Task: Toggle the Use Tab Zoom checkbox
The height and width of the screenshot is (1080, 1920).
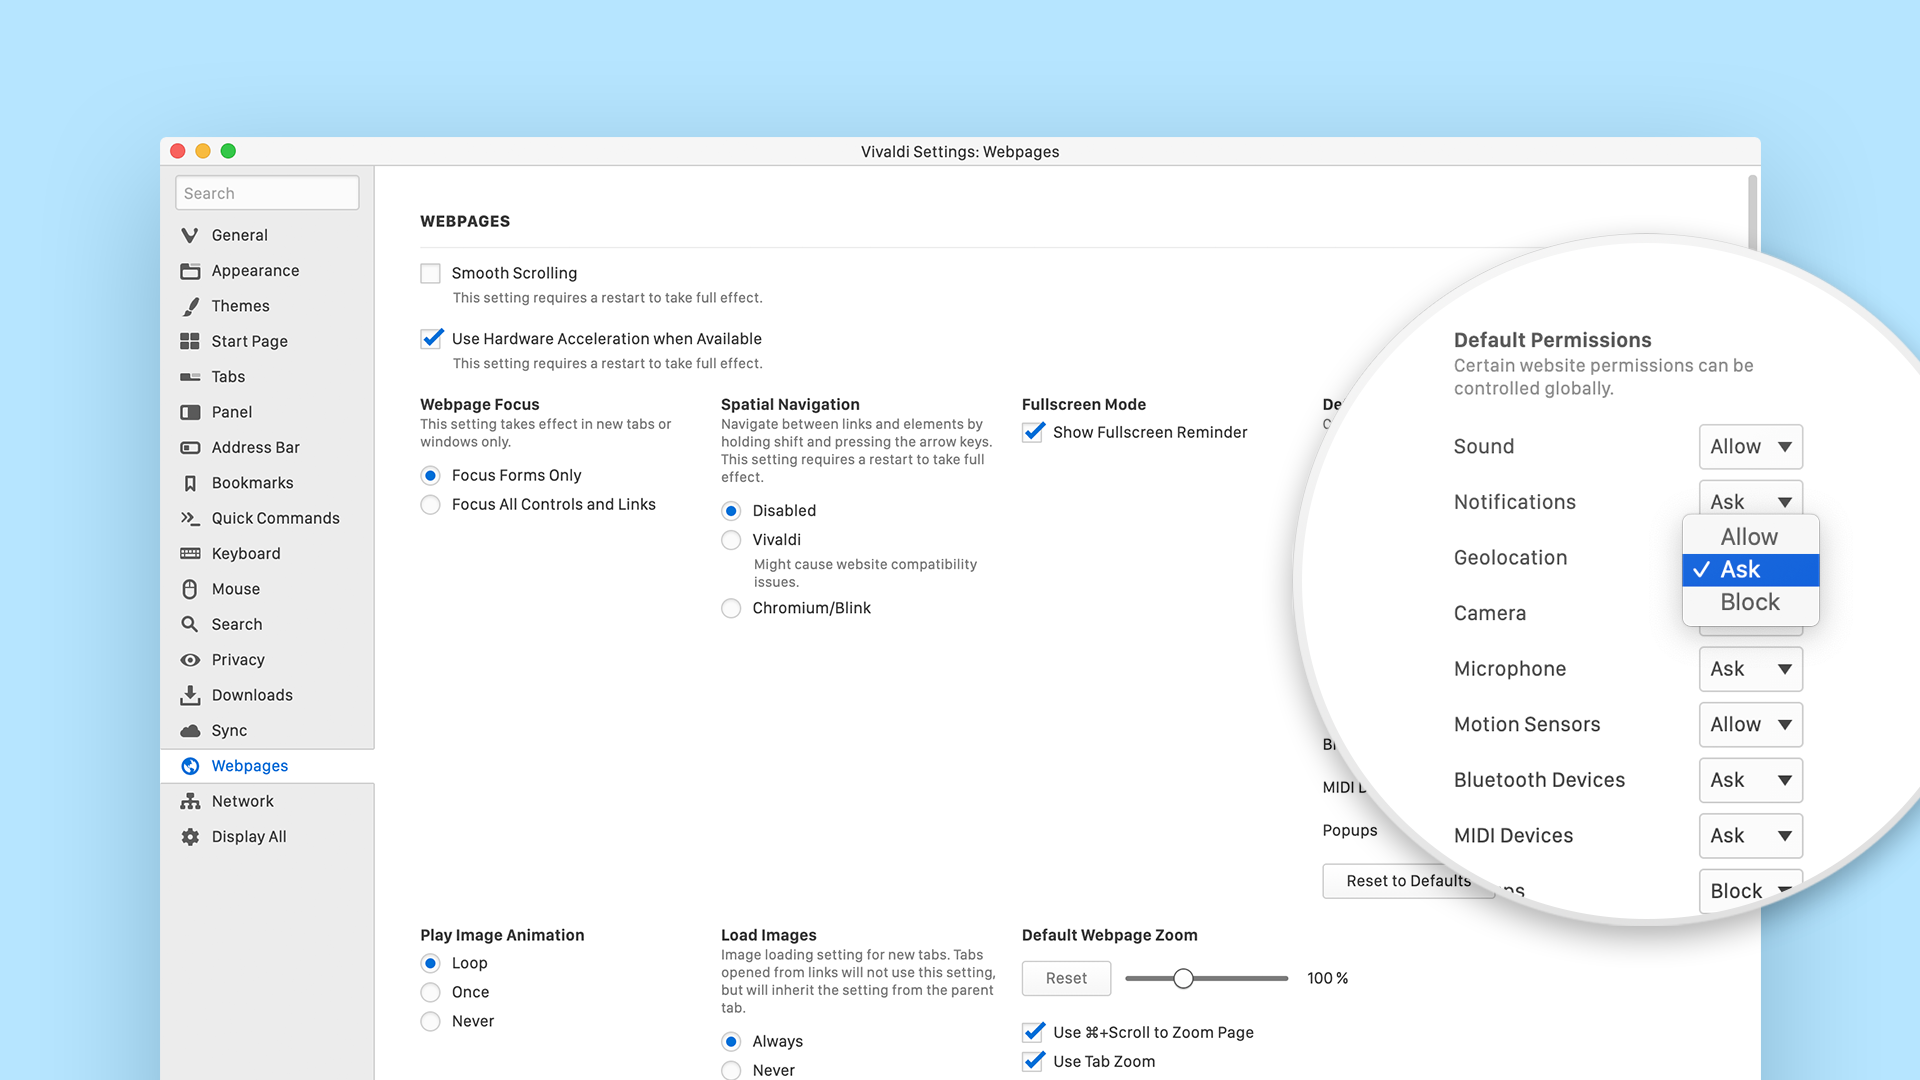Action: tap(1033, 1061)
